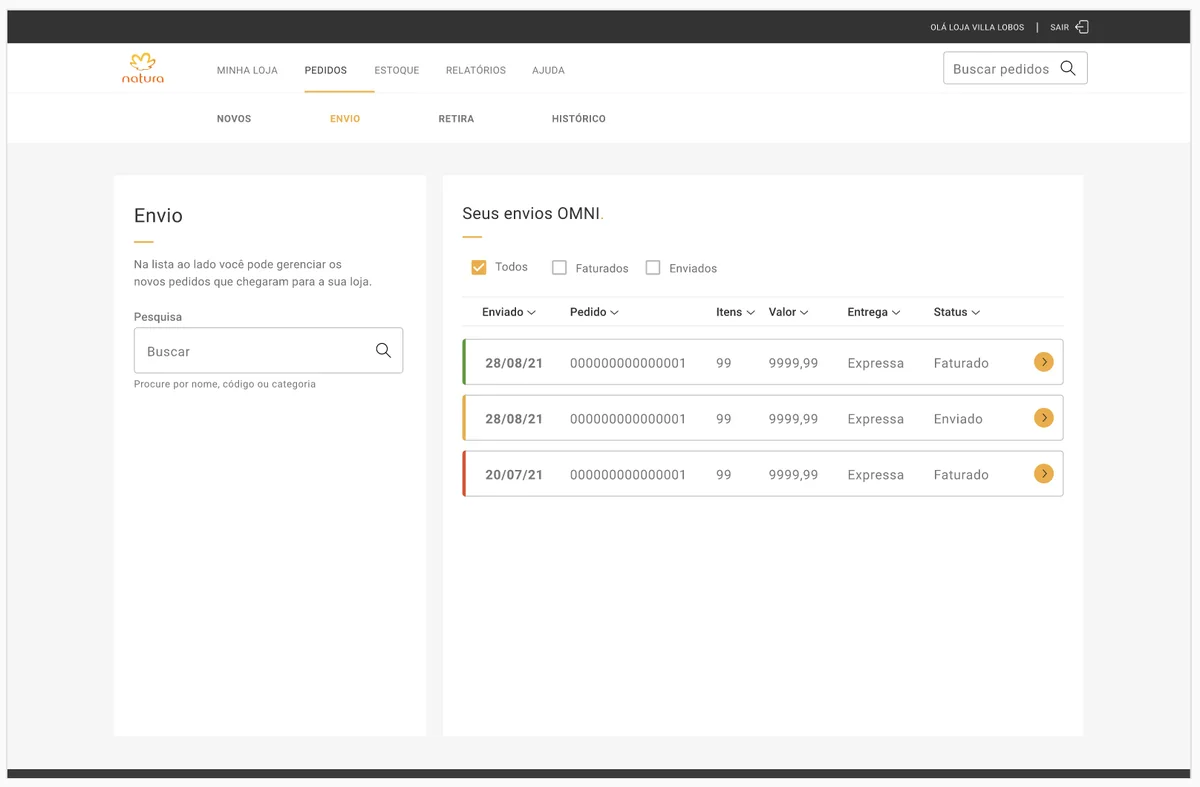Screen dimensions: 1200x787
Task: Sort by the Pedido column
Action: [x=594, y=312]
